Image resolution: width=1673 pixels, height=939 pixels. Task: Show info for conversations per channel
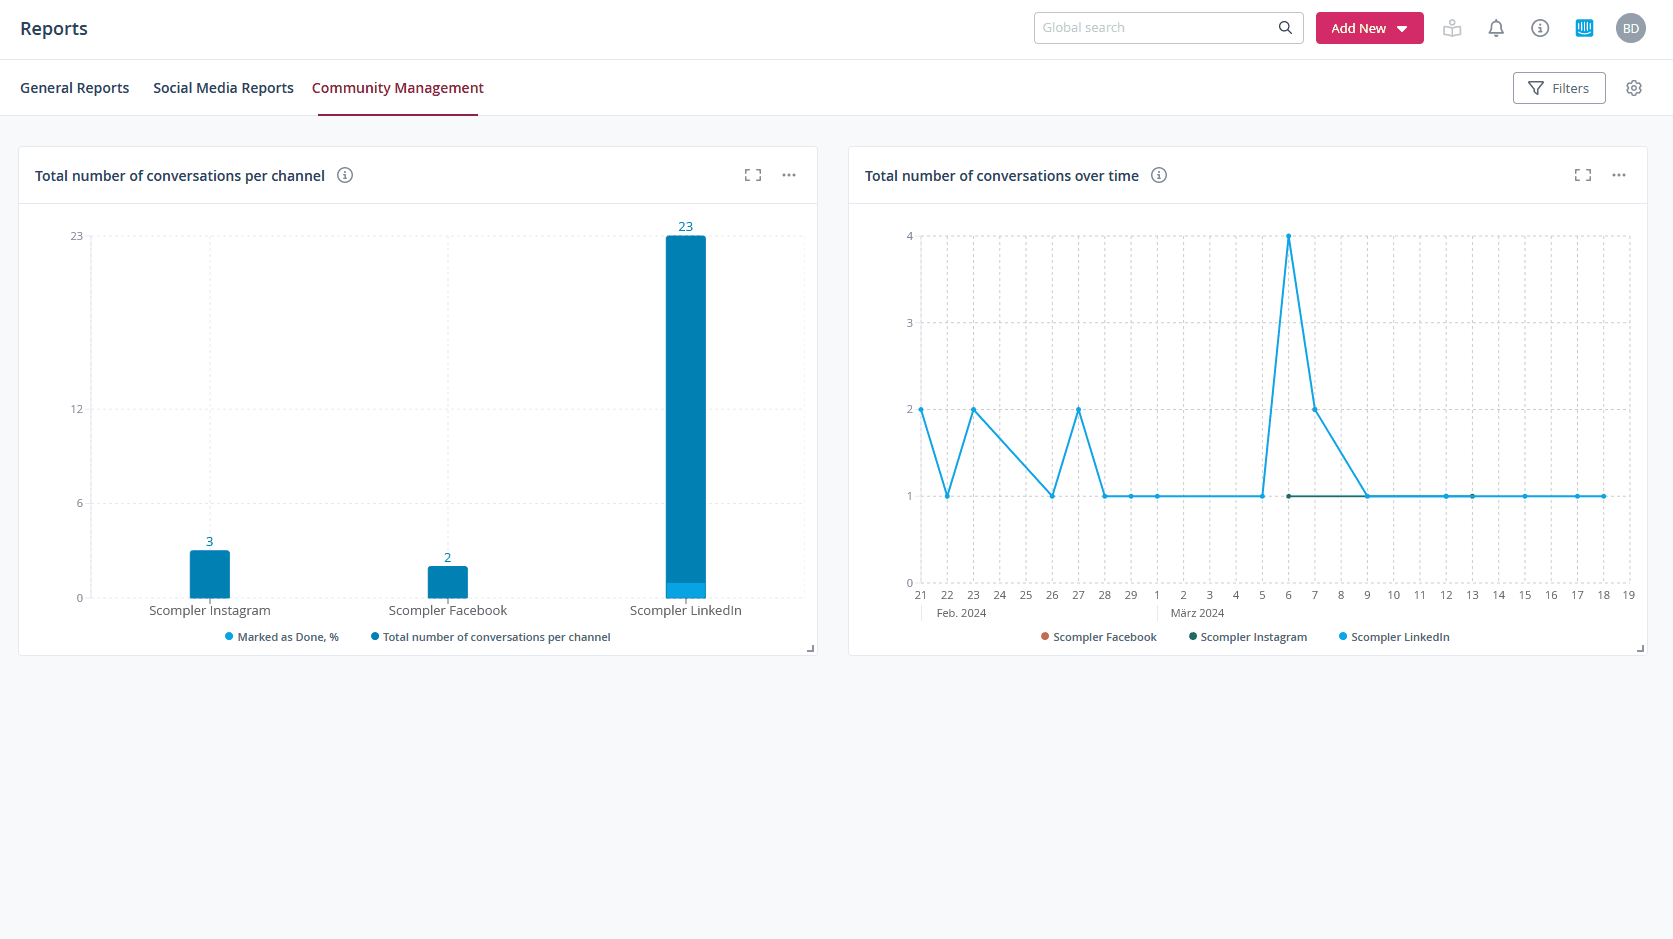tap(345, 175)
